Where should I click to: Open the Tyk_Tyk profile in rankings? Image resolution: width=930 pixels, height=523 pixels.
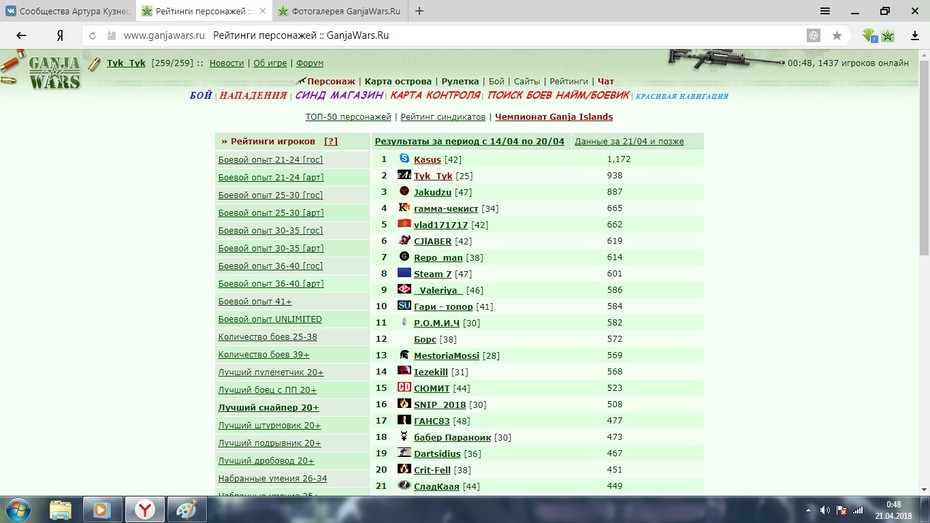(433, 176)
